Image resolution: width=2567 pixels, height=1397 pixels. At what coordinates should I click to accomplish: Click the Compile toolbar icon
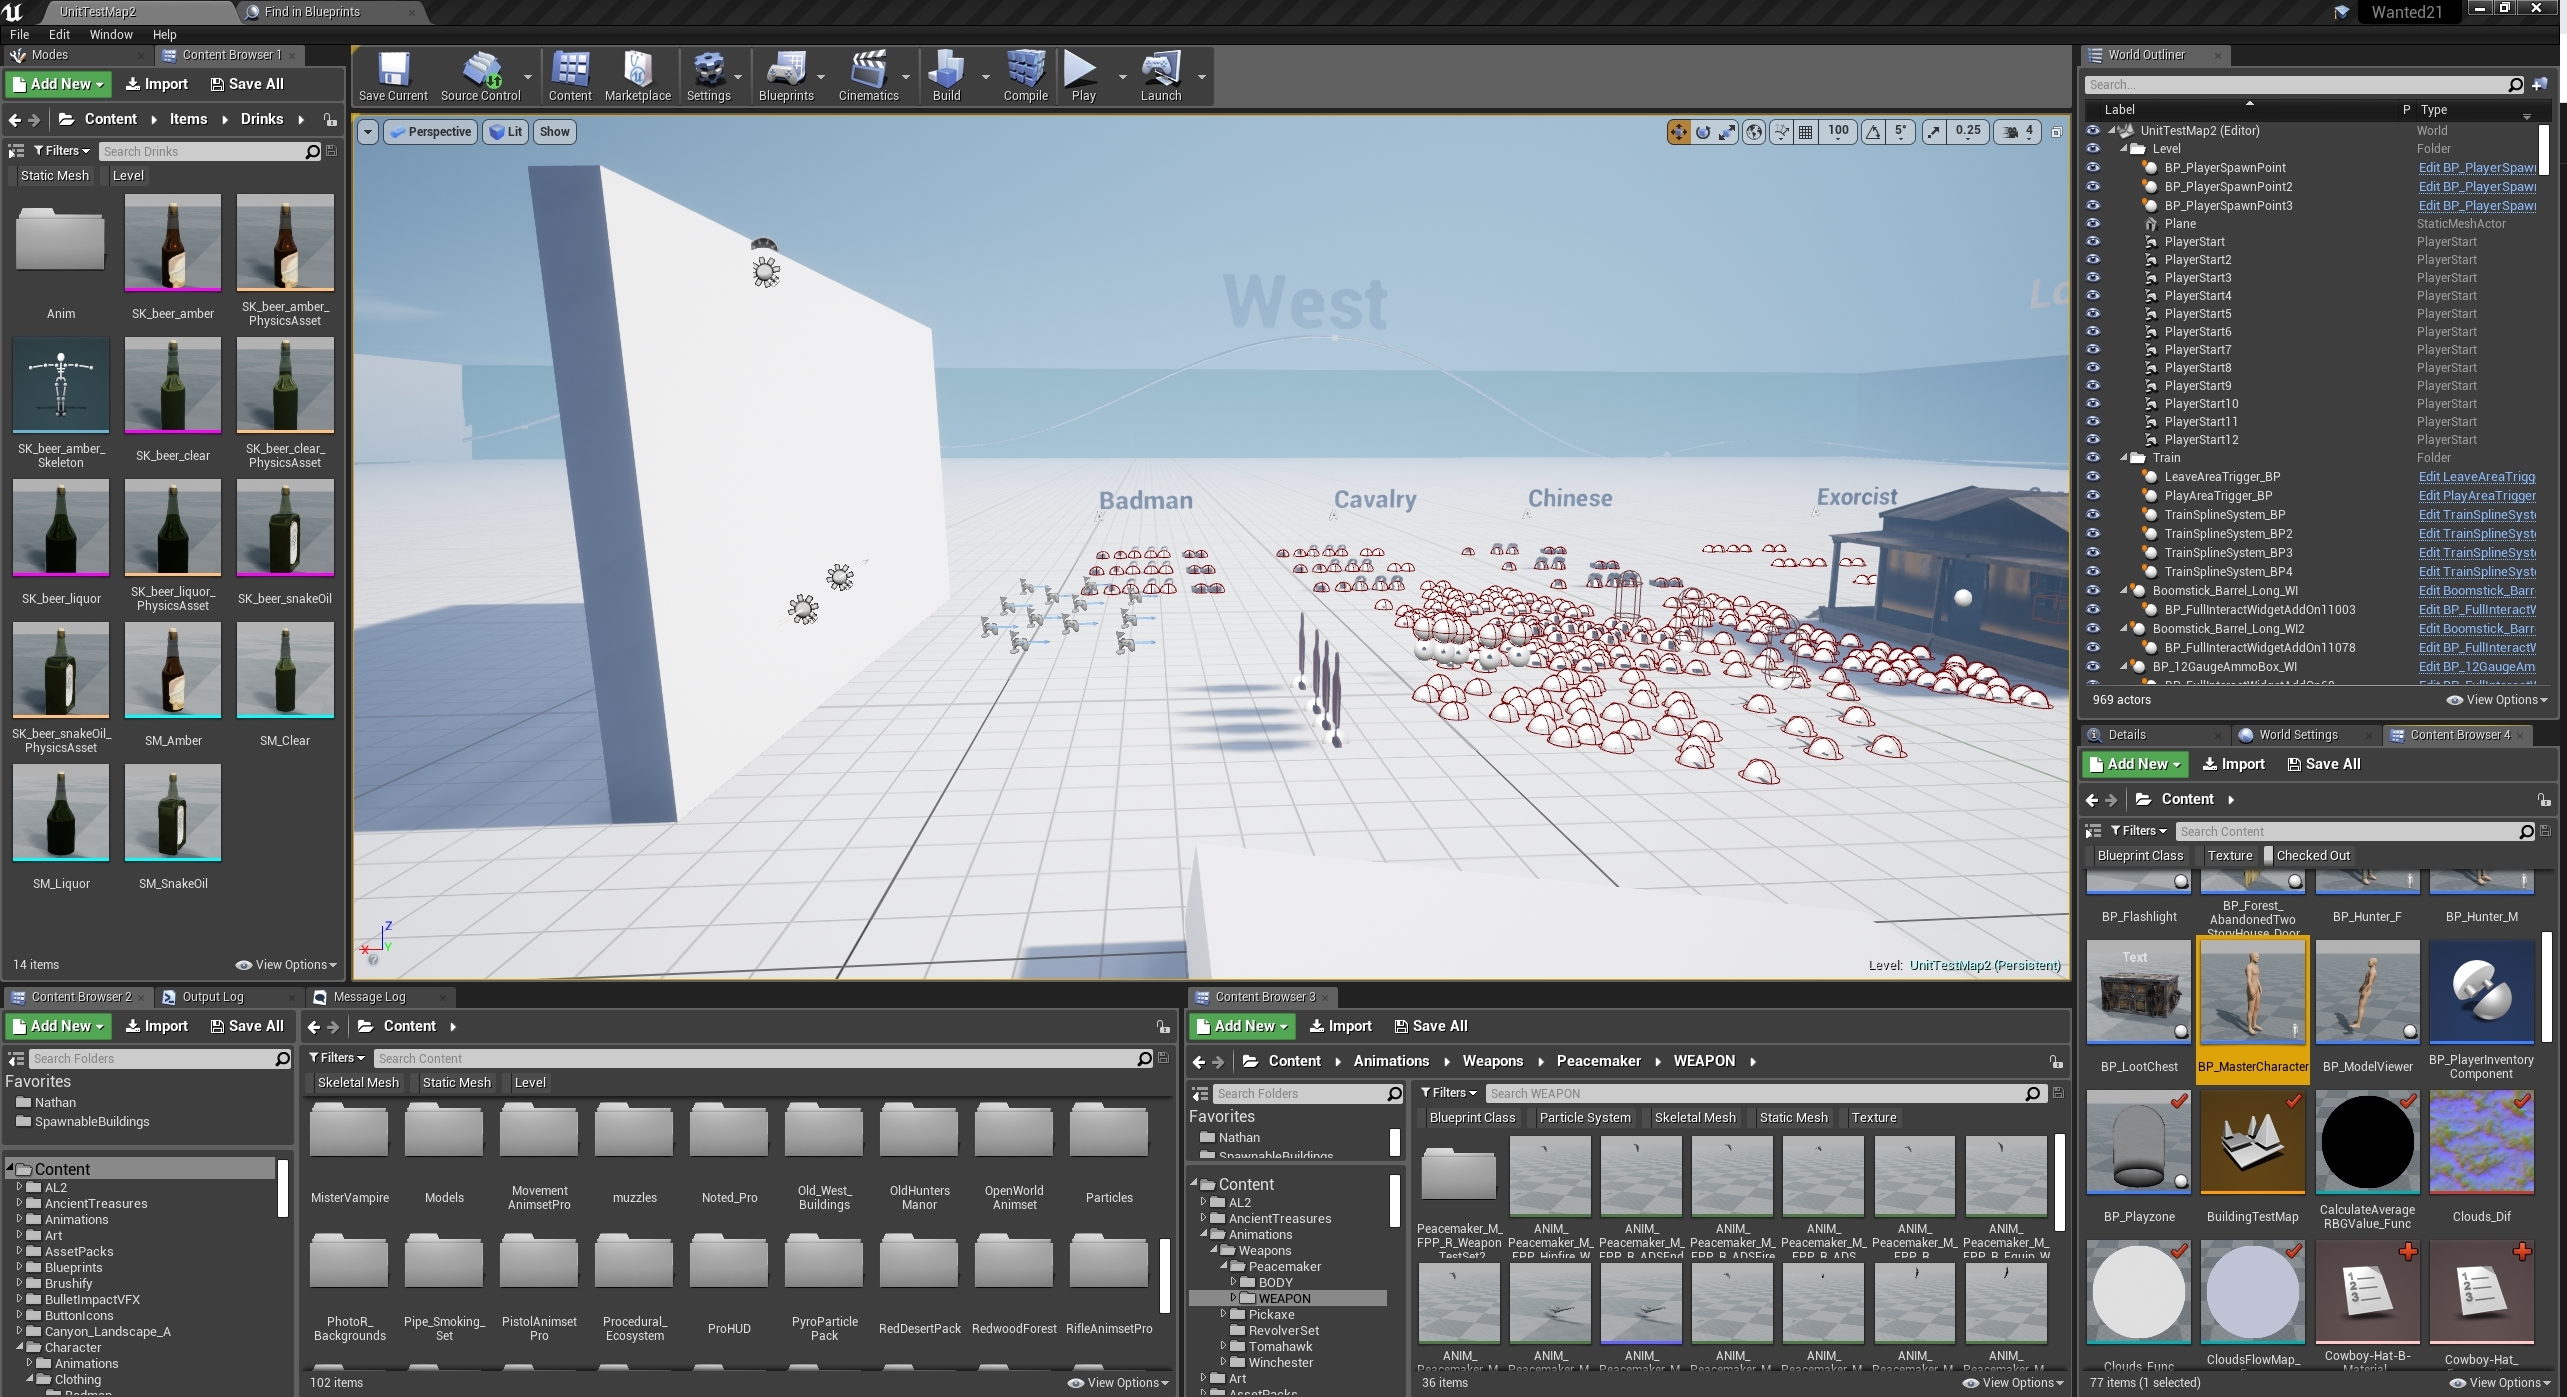coord(1025,75)
